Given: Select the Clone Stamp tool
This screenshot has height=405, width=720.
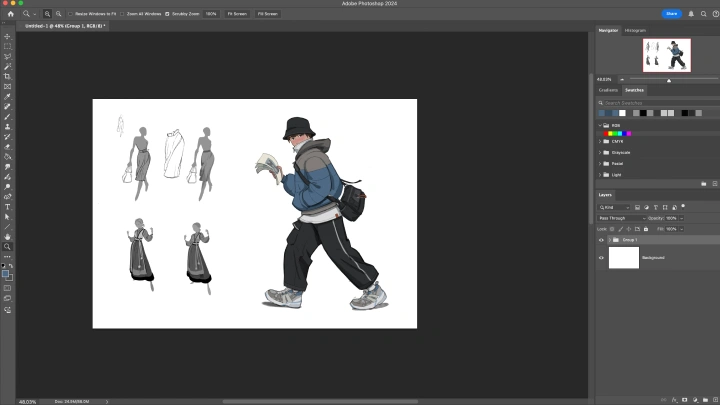Looking at the screenshot, I should tap(7, 127).
